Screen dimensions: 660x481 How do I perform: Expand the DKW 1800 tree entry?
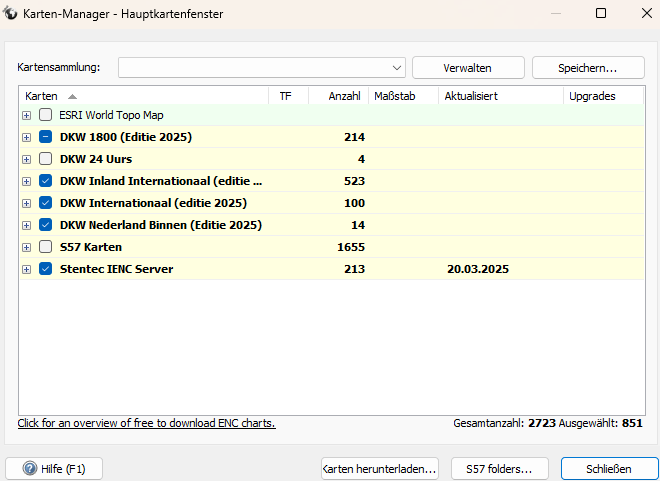(x=27, y=137)
